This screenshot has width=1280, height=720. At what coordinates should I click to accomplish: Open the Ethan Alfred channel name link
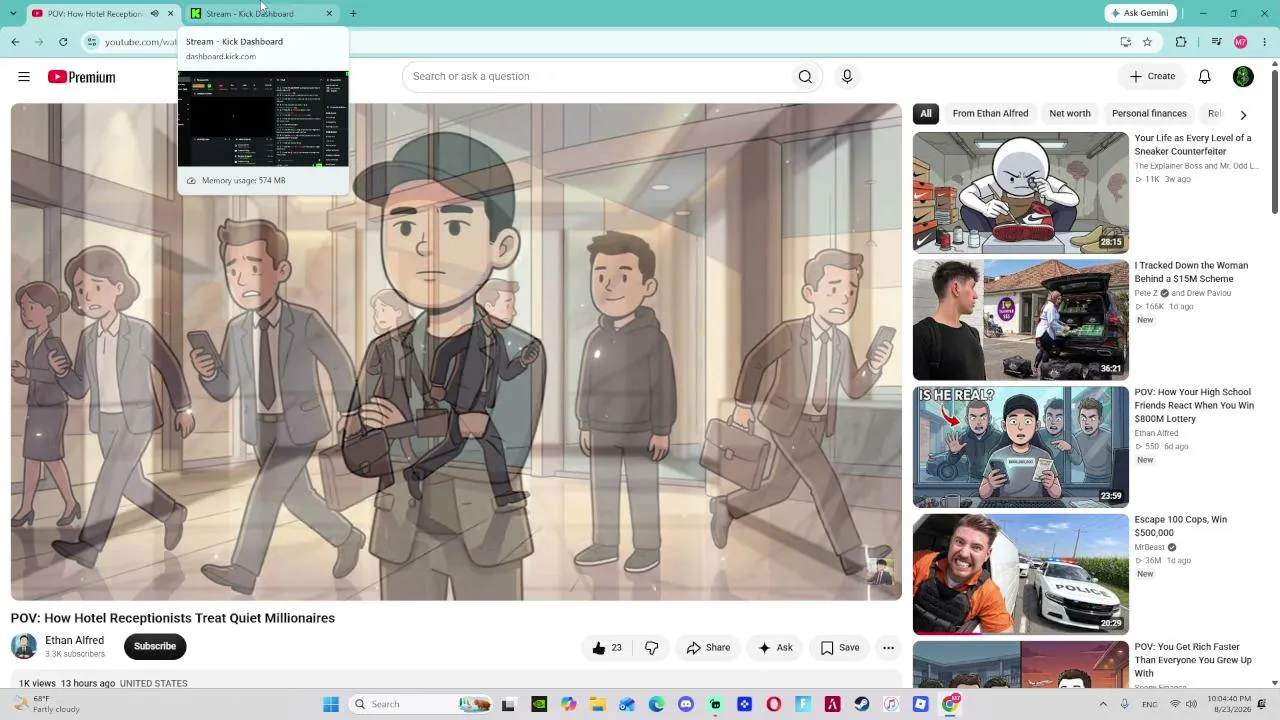point(74,640)
